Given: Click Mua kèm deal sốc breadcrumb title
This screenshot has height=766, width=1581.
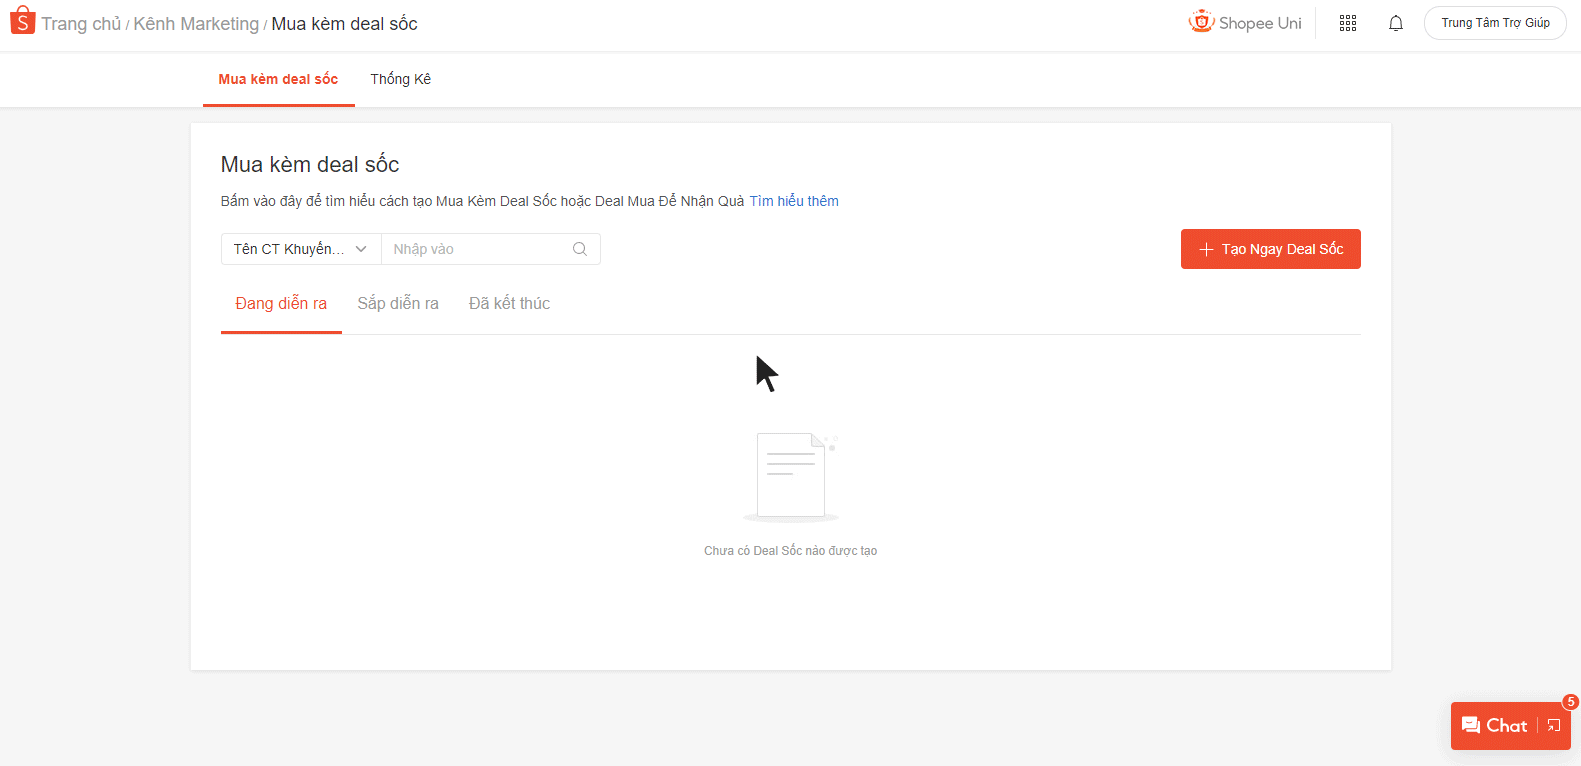Looking at the screenshot, I should [344, 24].
